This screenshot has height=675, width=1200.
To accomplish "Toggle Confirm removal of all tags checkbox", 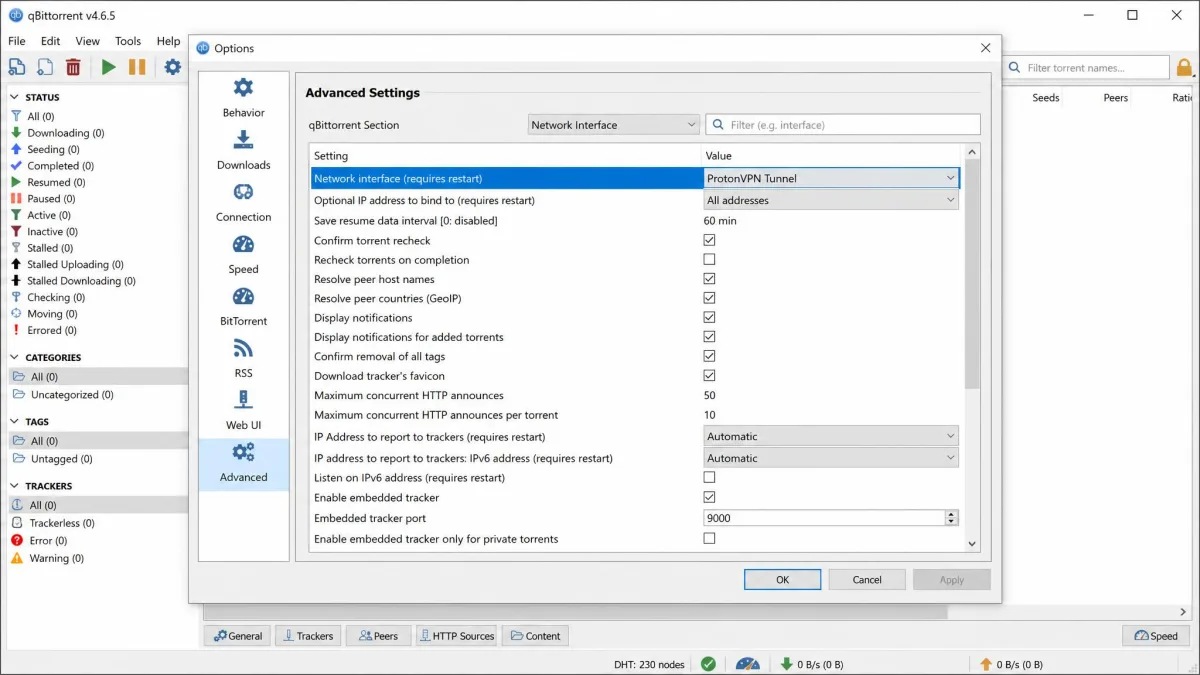I will tap(709, 356).
